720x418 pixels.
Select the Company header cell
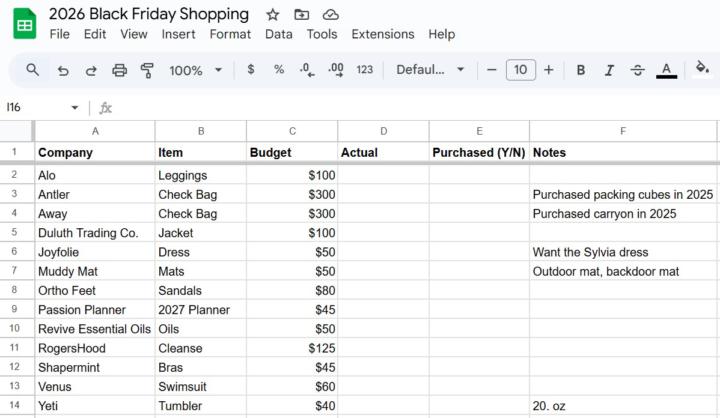(95, 153)
